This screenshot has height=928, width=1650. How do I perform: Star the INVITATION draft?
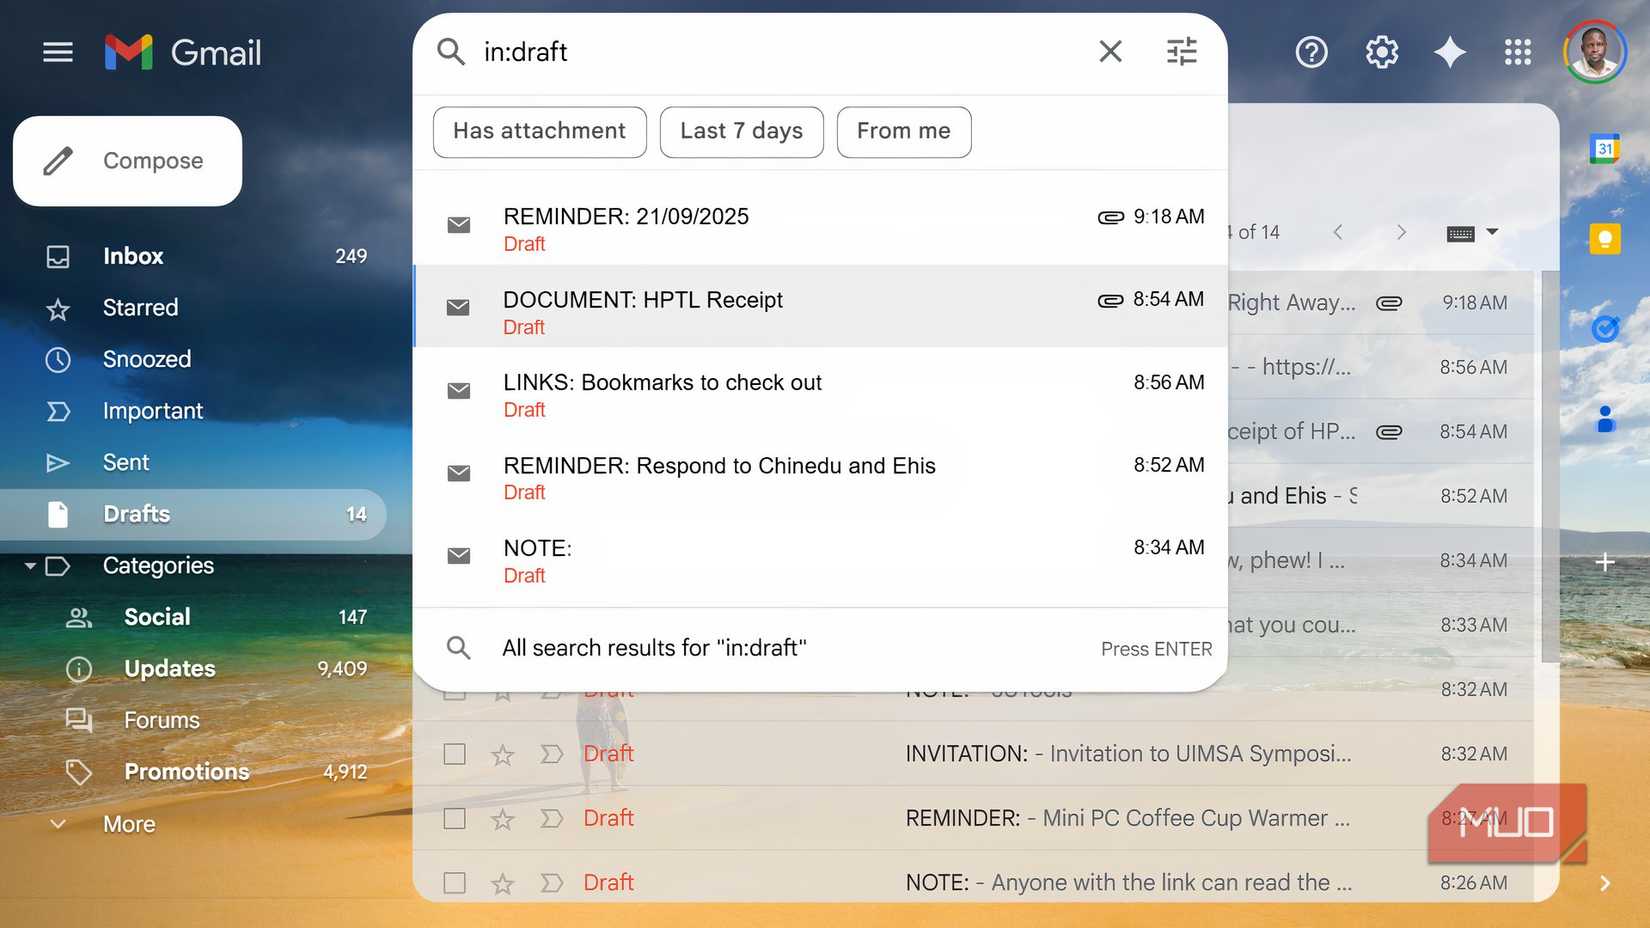click(x=502, y=754)
